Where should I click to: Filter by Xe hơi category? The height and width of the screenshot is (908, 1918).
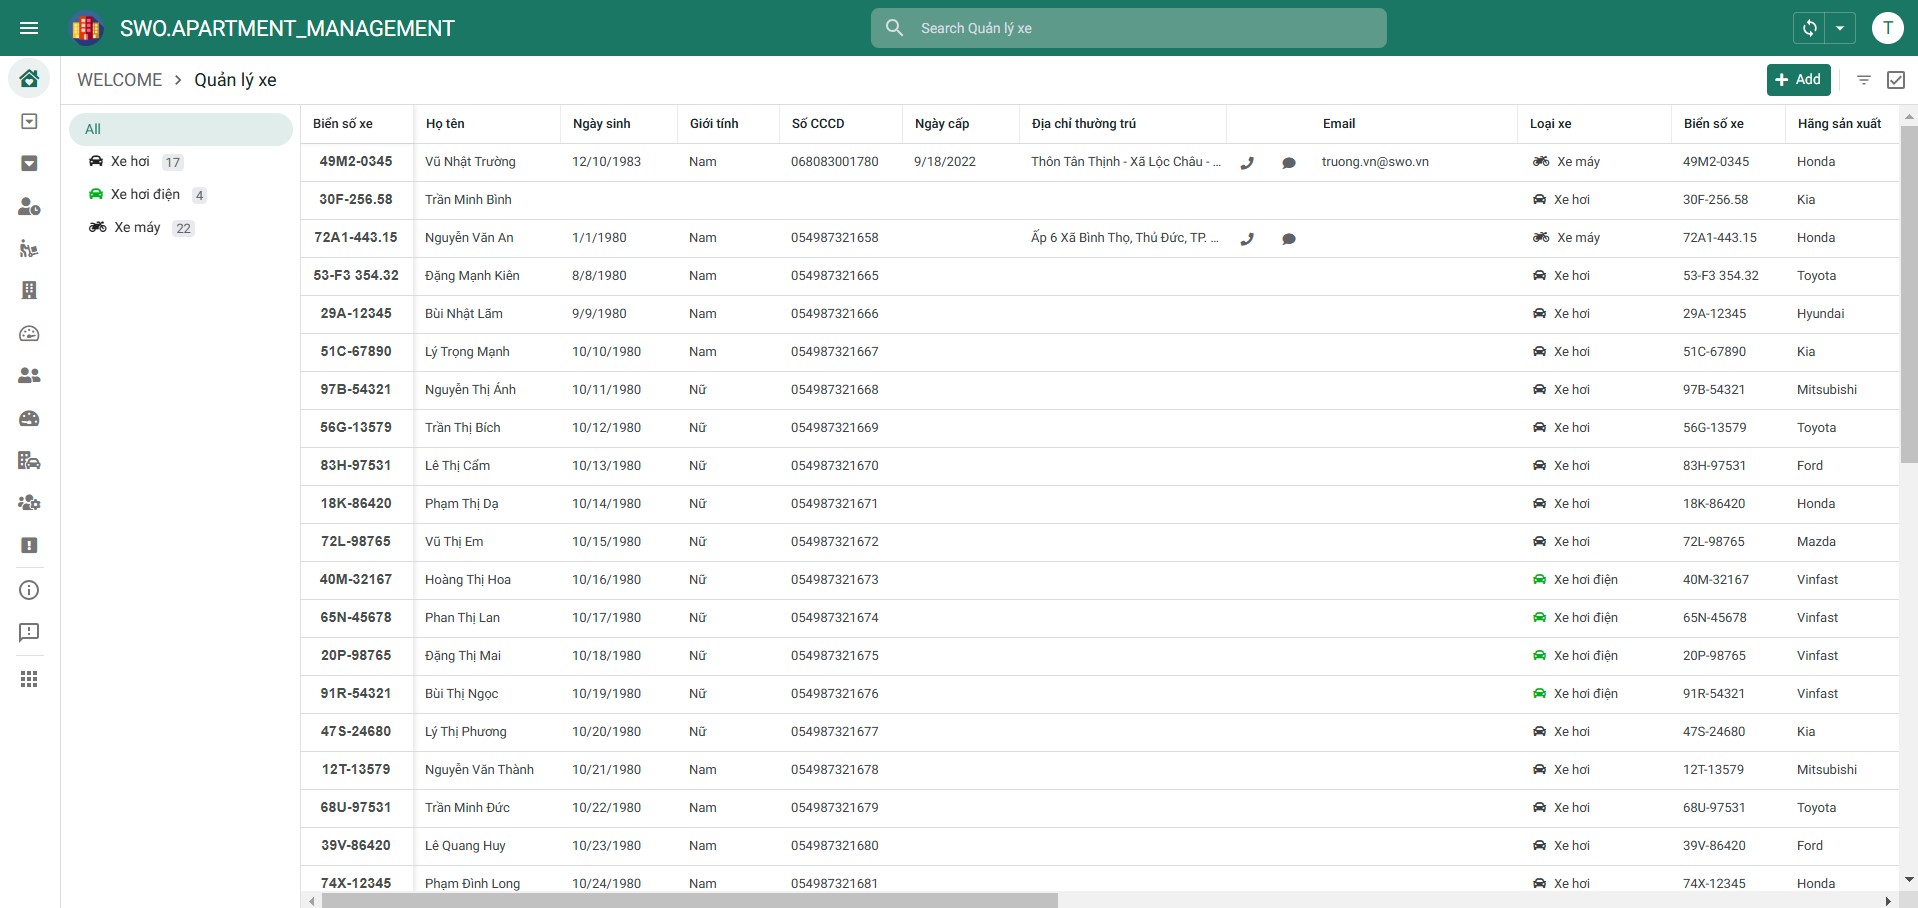click(136, 162)
